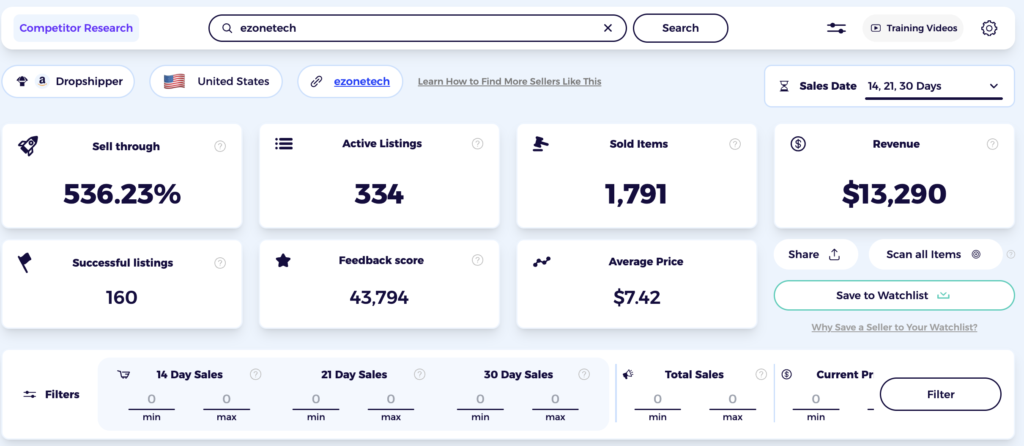Click the 334 active listings value
The image size is (1024, 446).
(379, 194)
